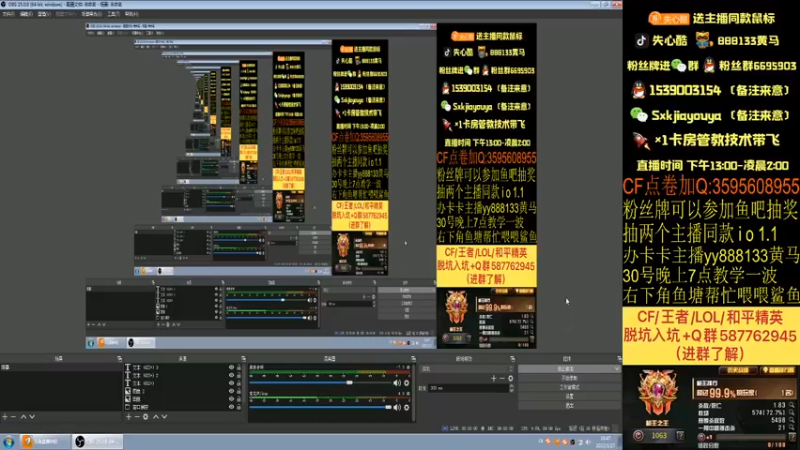The width and height of the screenshot is (800, 450).
Task: Open the 场景集合(S) menu
Action: [x=92, y=14]
